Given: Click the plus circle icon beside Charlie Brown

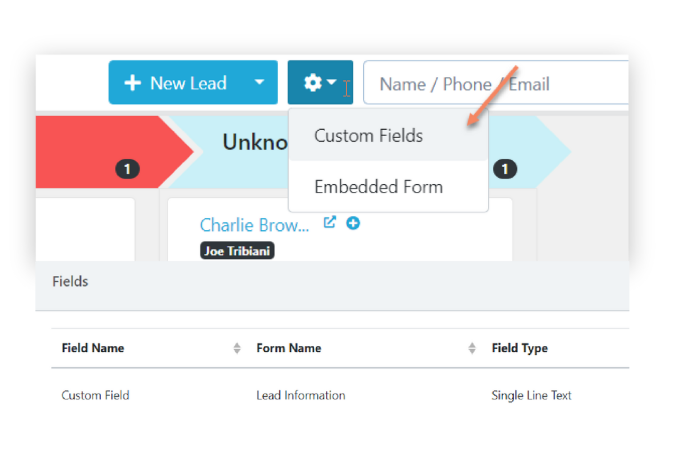Looking at the screenshot, I should (x=353, y=223).
